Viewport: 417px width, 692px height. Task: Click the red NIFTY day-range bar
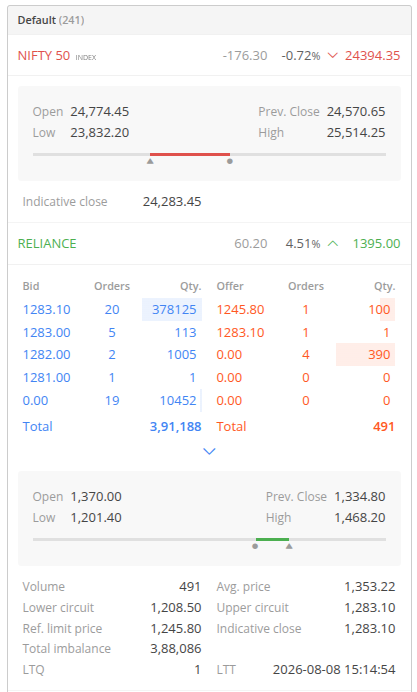pos(190,154)
